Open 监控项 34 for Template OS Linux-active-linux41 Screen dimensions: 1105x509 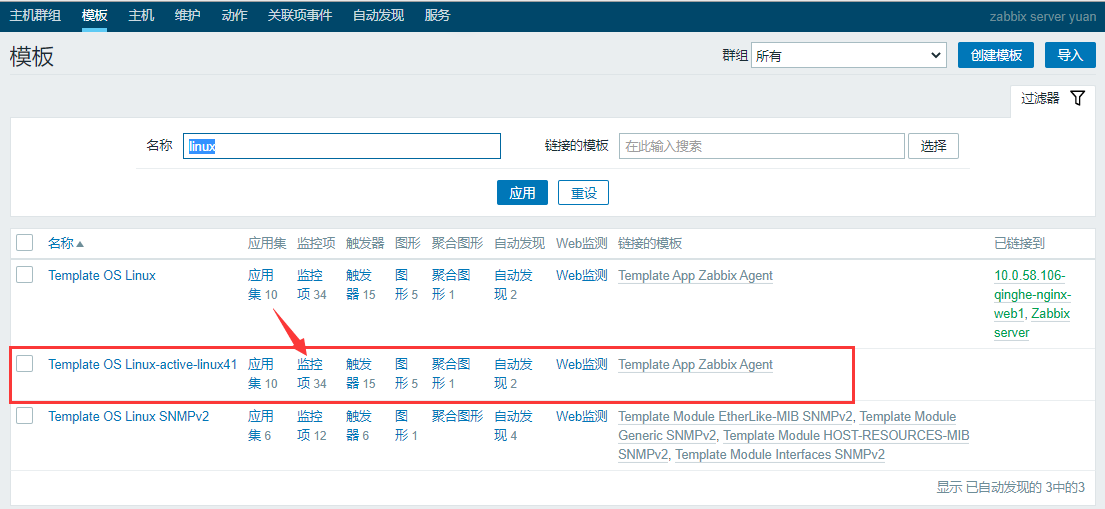[x=311, y=374]
